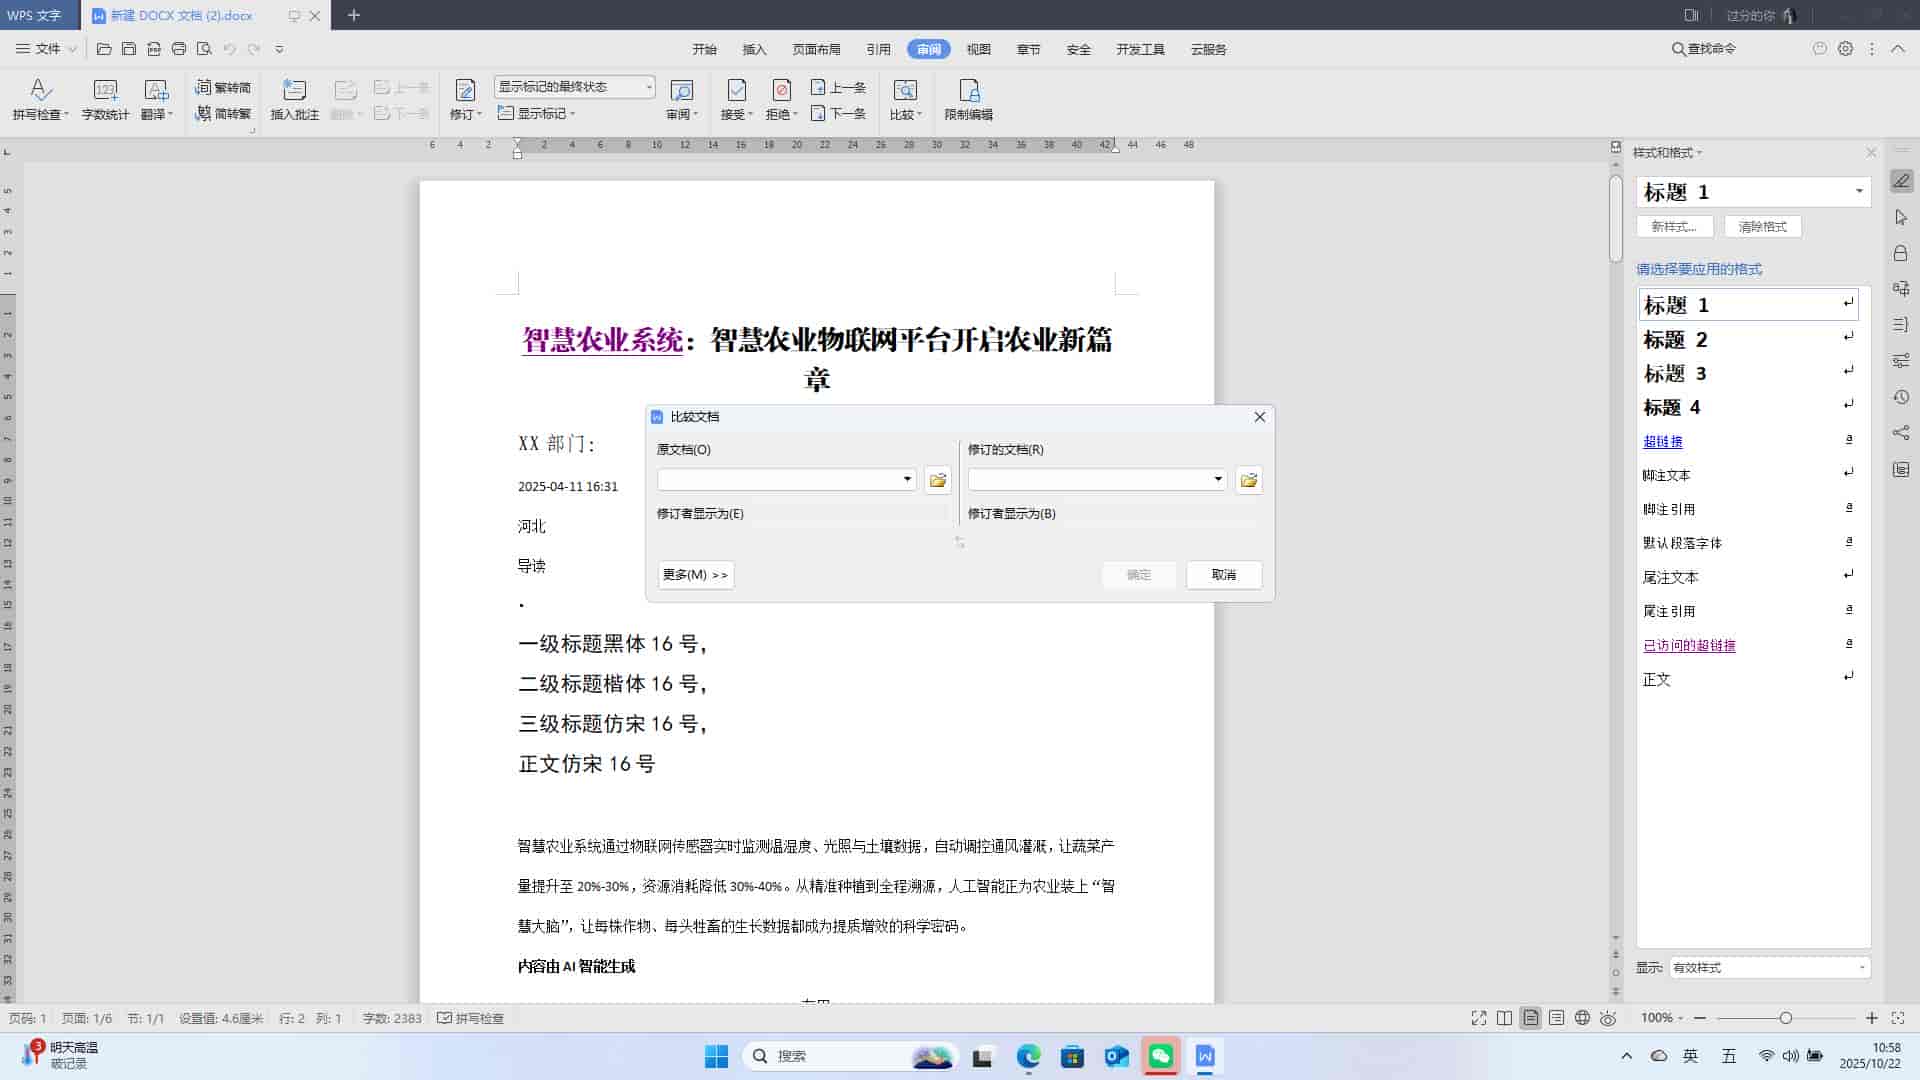This screenshot has width=1920, height=1080.
Task: Open the settings gear in the top right
Action: coord(1845,48)
